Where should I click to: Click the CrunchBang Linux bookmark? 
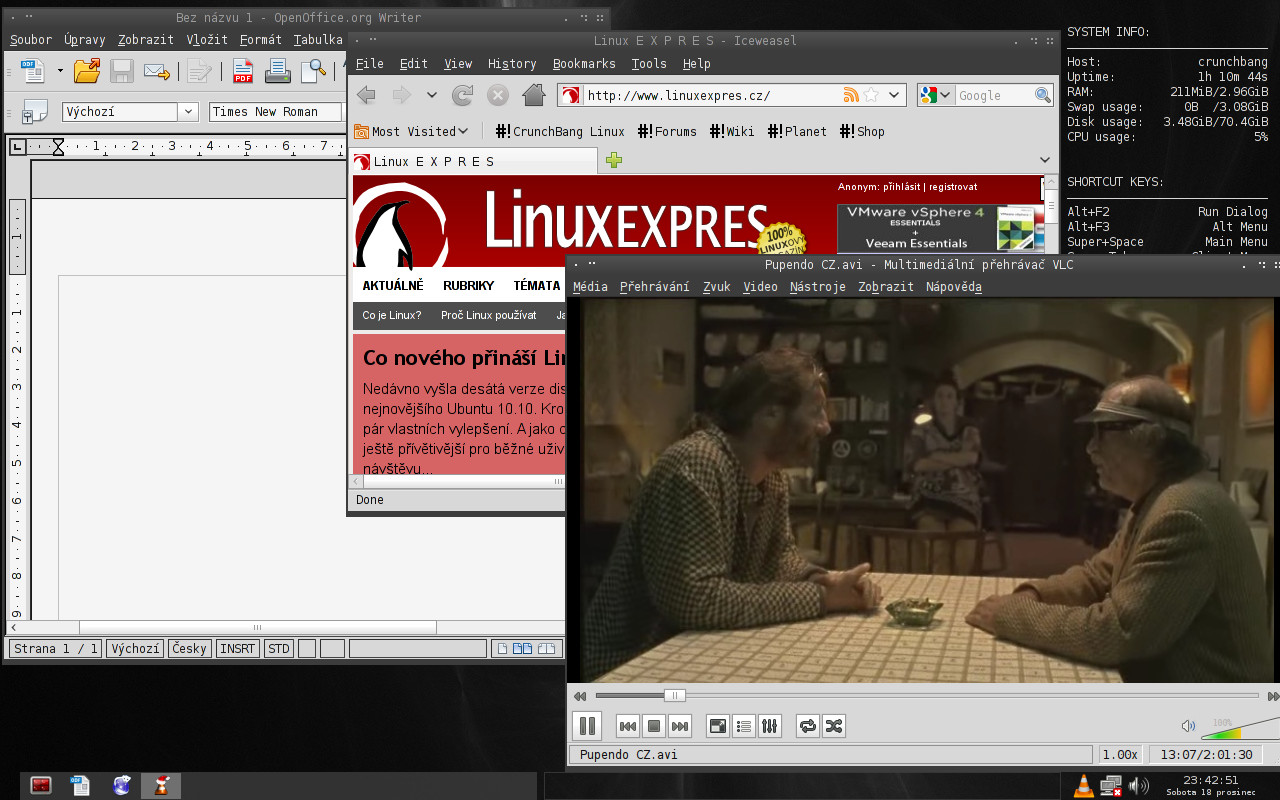click(x=560, y=131)
